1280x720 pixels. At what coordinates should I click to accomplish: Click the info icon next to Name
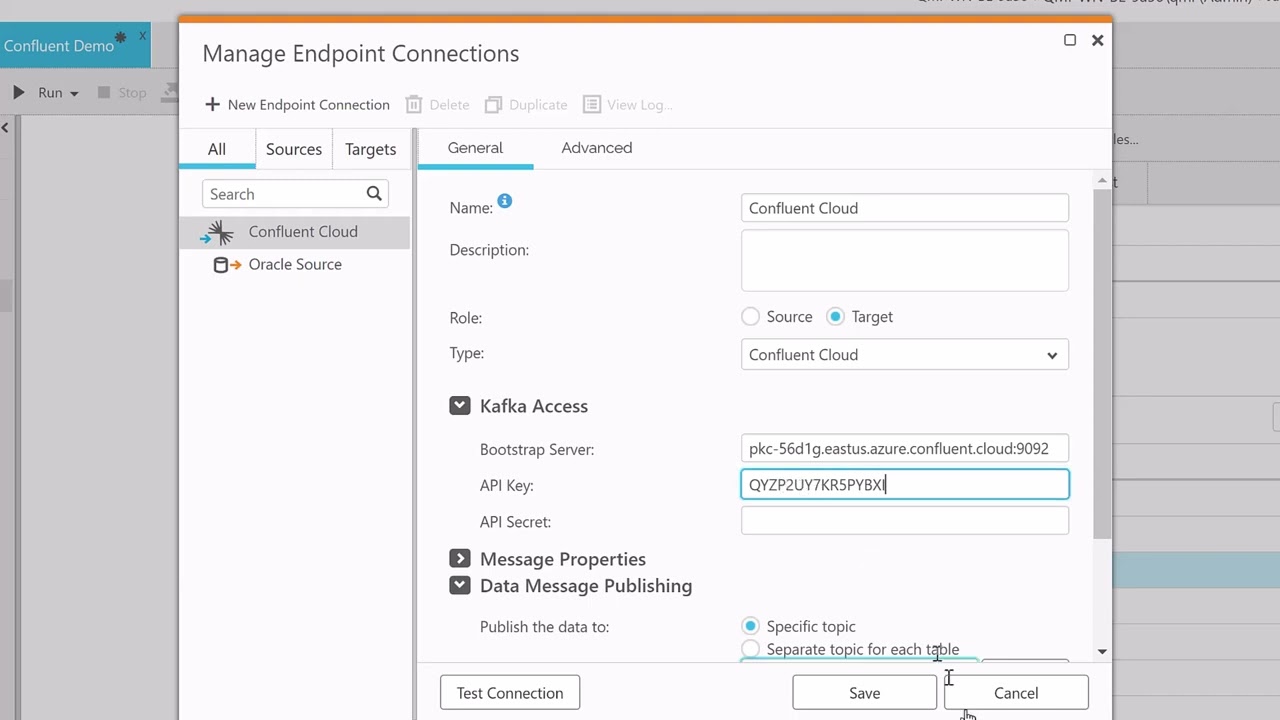tap(505, 201)
